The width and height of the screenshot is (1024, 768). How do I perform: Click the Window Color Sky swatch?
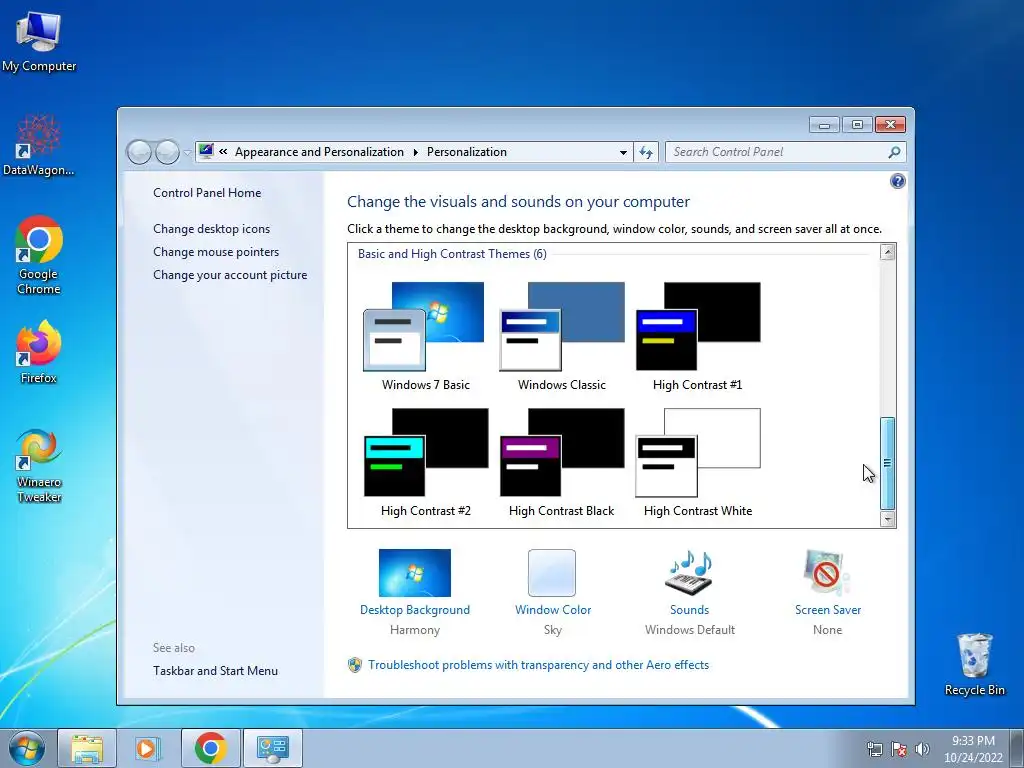point(552,573)
